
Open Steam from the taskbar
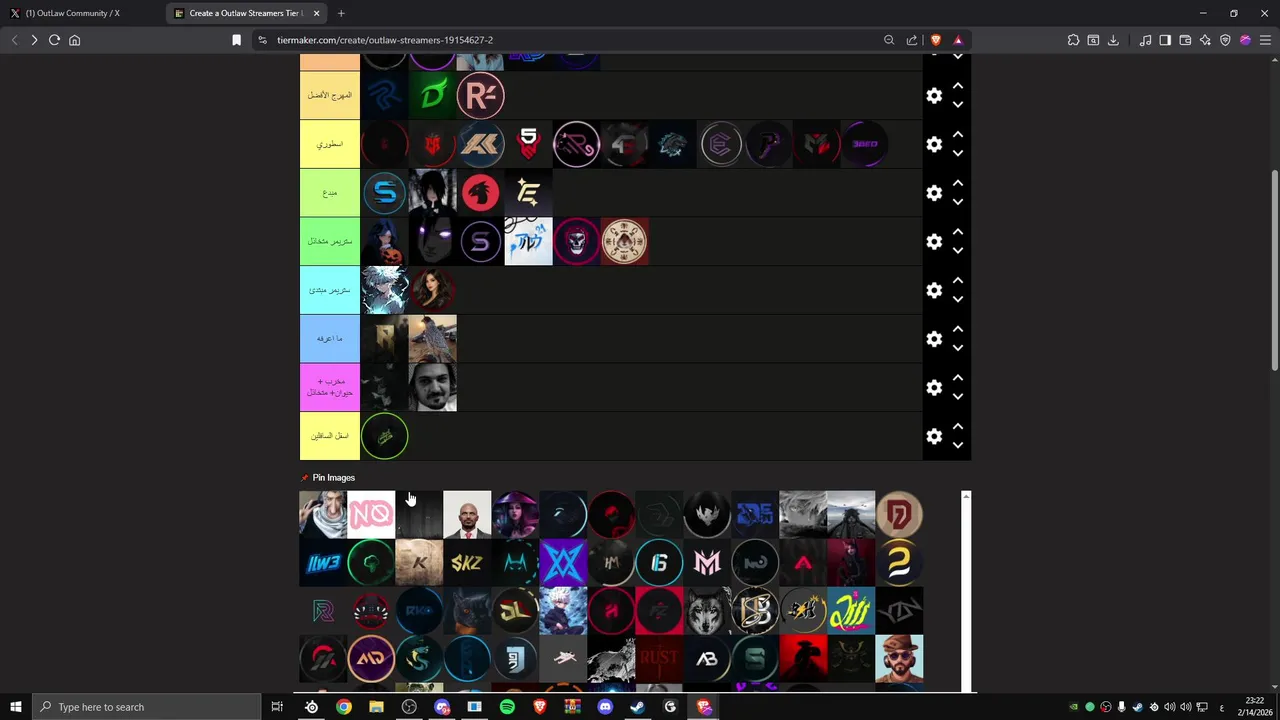pyautogui.click(x=637, y=707)
